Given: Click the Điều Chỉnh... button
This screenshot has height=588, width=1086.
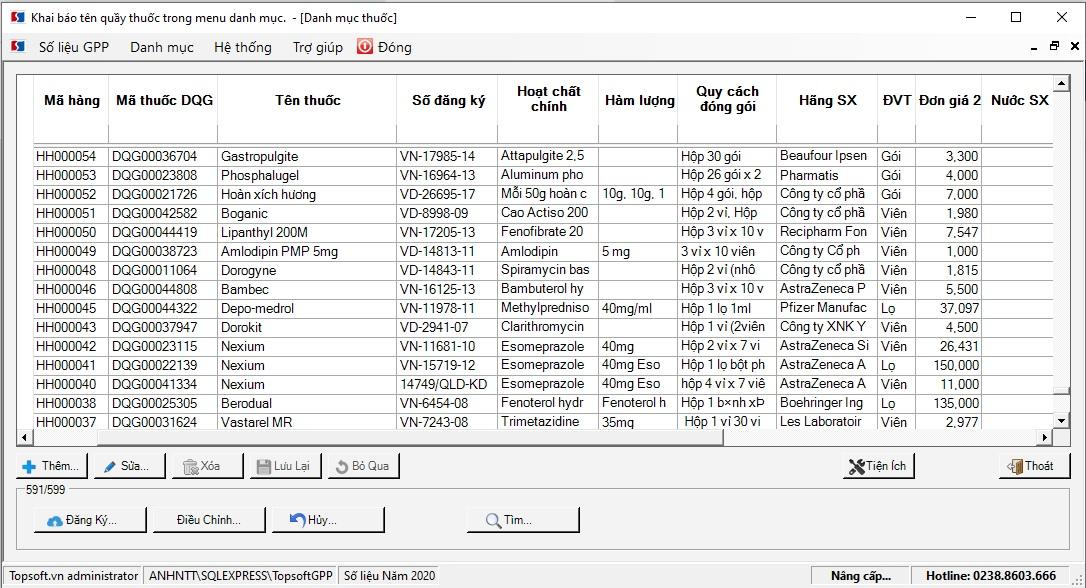Looking at the screenshot, I should click(x=208, y=519).
